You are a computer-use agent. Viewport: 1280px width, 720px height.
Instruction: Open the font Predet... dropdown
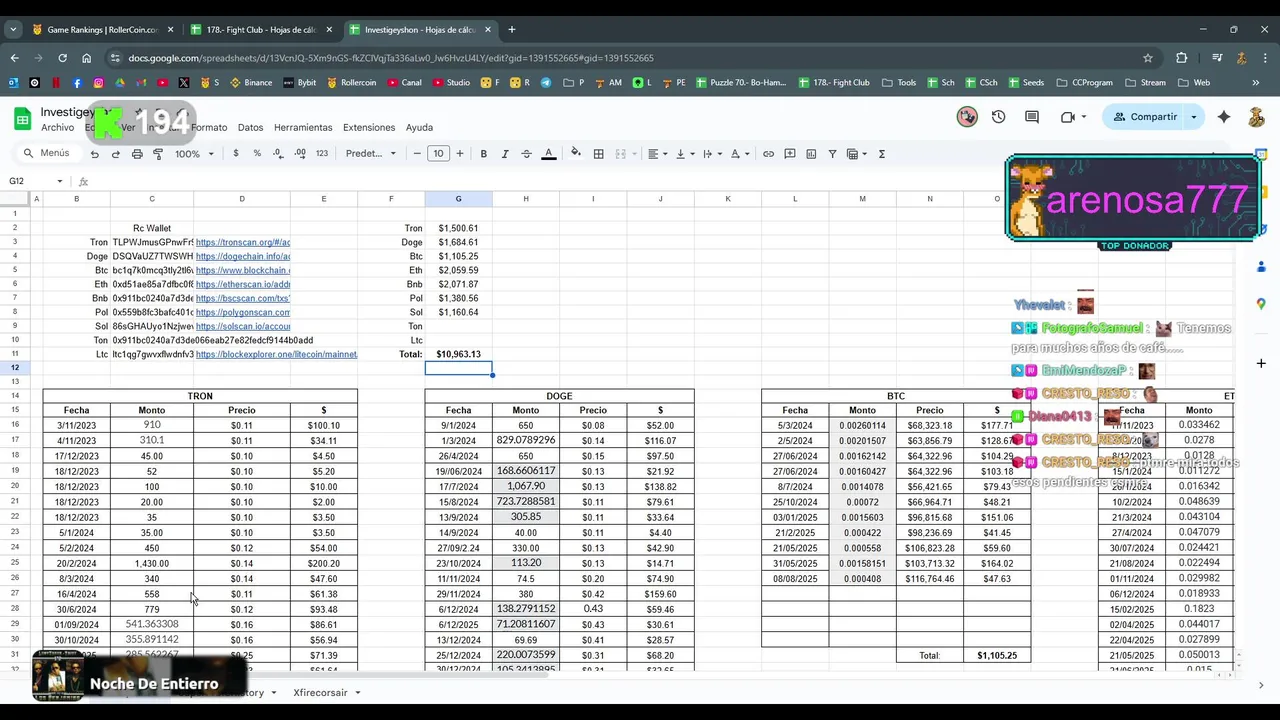click(371, 154)
